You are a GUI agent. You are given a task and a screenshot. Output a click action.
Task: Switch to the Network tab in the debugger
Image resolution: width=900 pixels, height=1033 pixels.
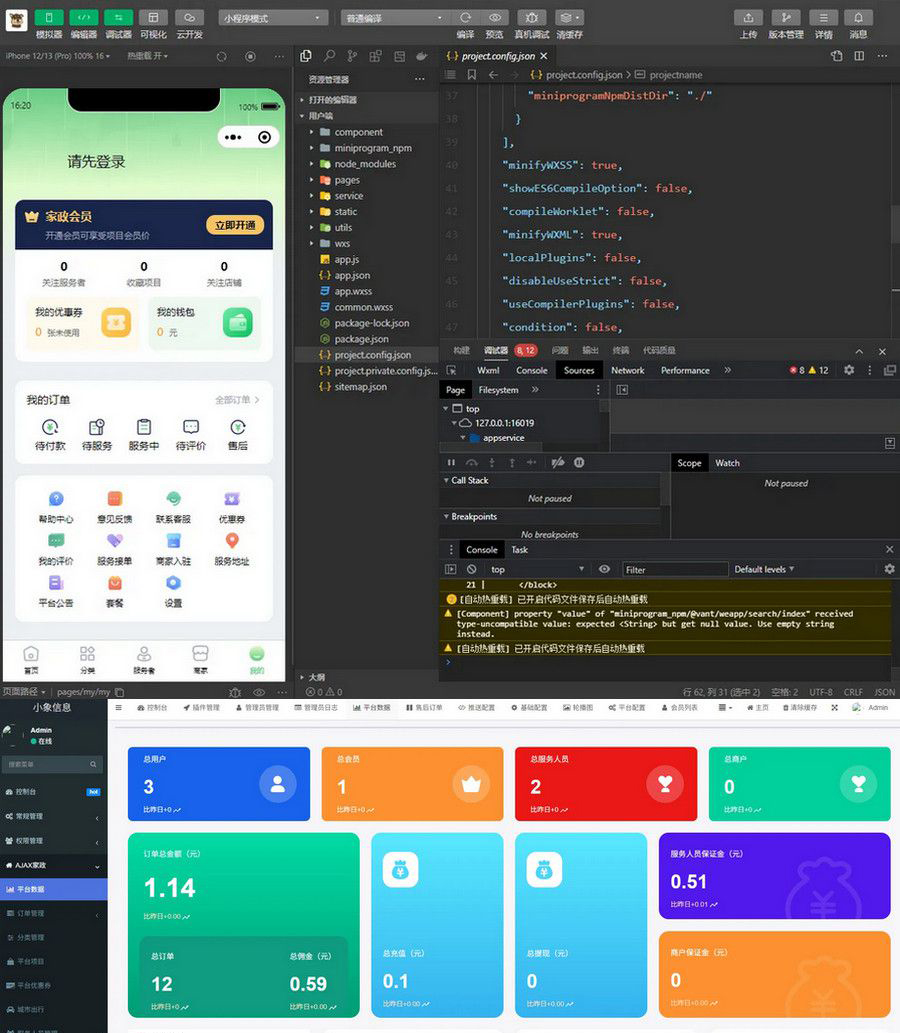(x=628, y=369)
